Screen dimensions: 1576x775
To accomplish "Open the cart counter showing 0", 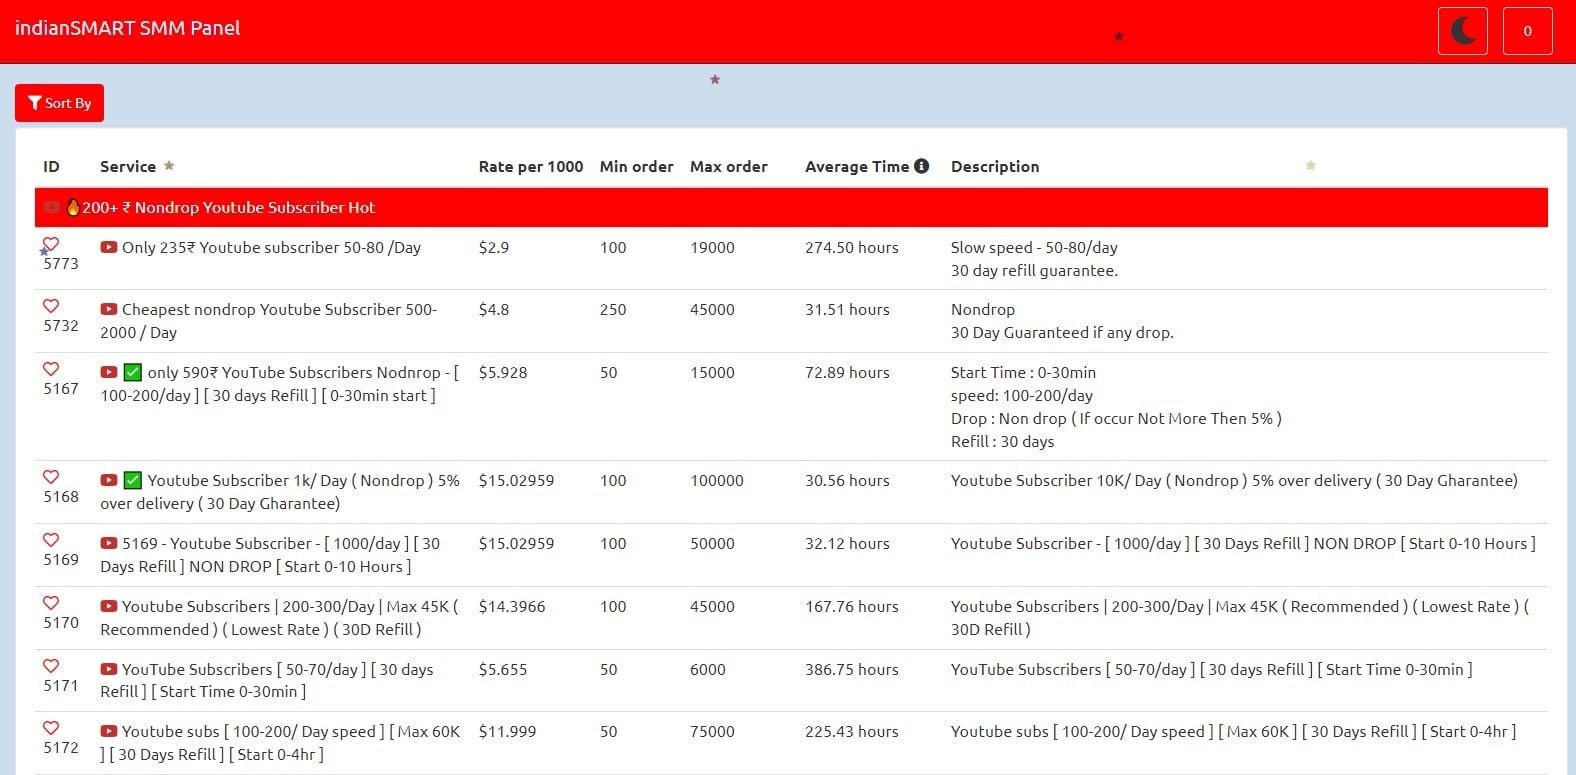I will click(x=1527, y=31).
